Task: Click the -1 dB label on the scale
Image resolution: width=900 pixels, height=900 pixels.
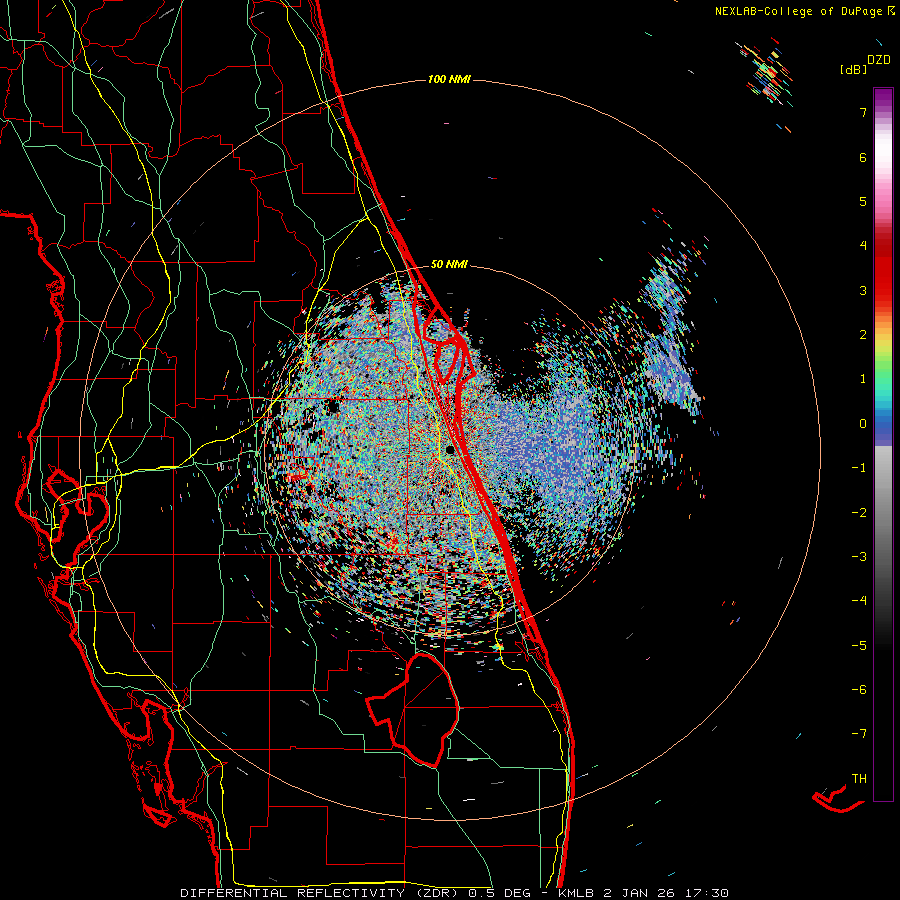Action: (x=859, y=468)
